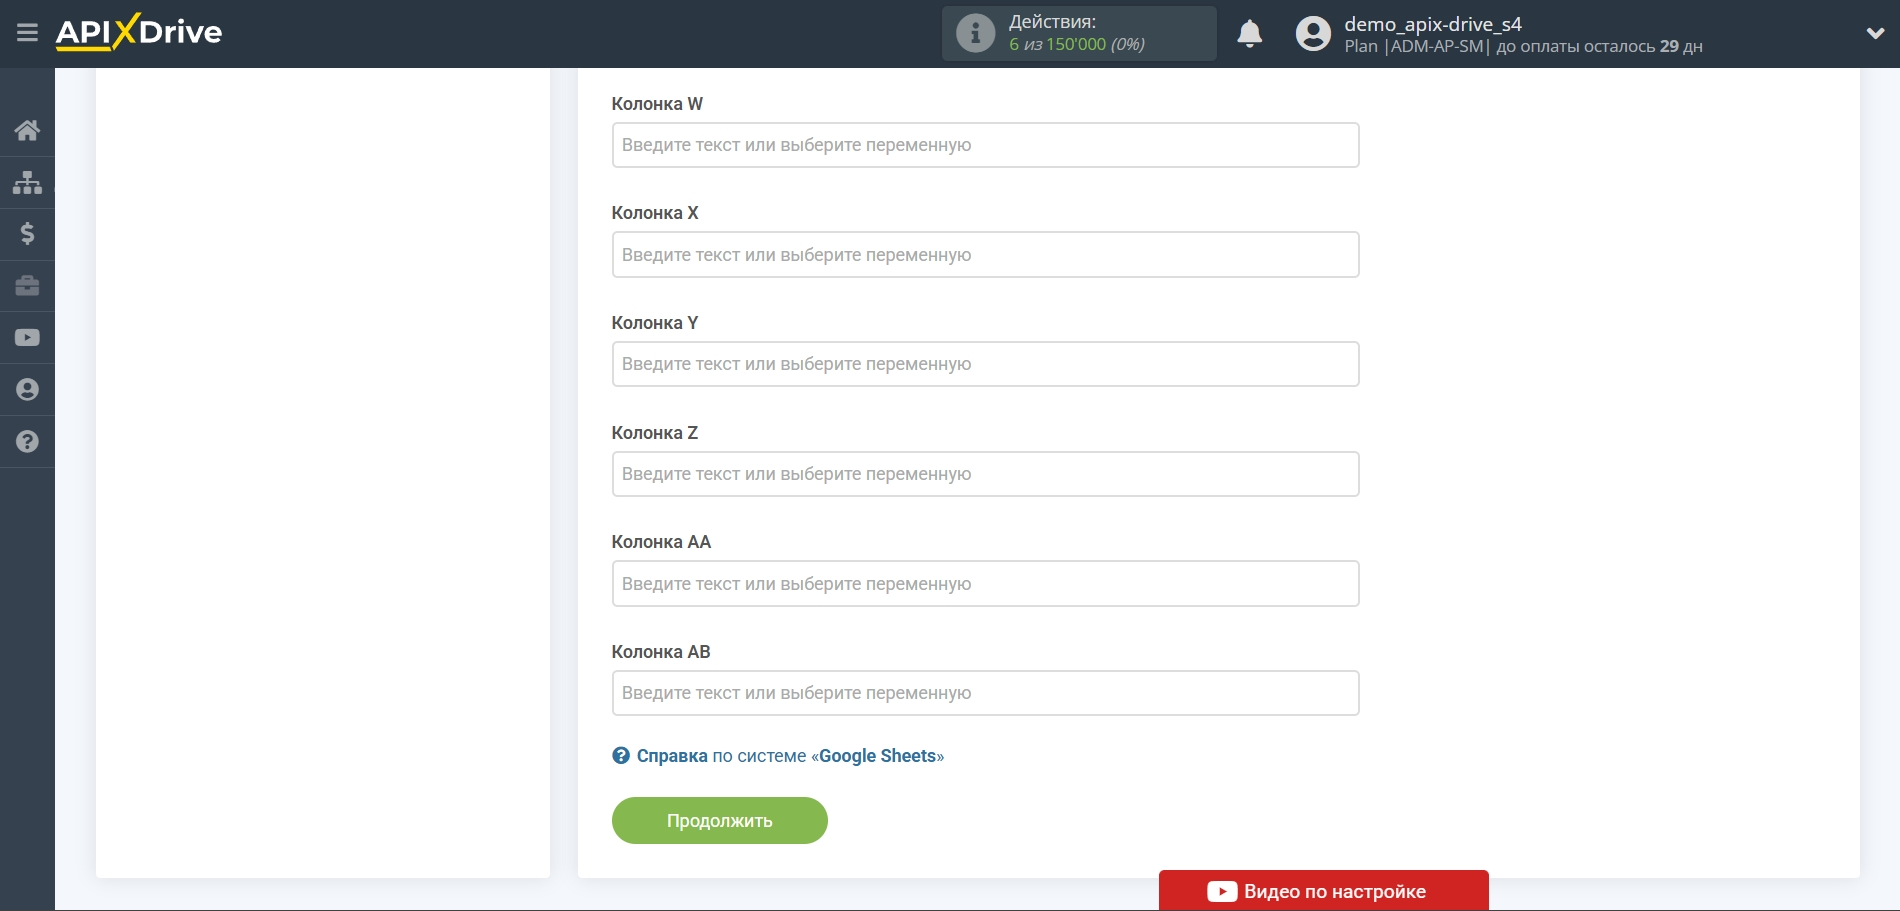Select the Home icon in sidebar
Screen dimensions: 1900x911
point(27,130)
